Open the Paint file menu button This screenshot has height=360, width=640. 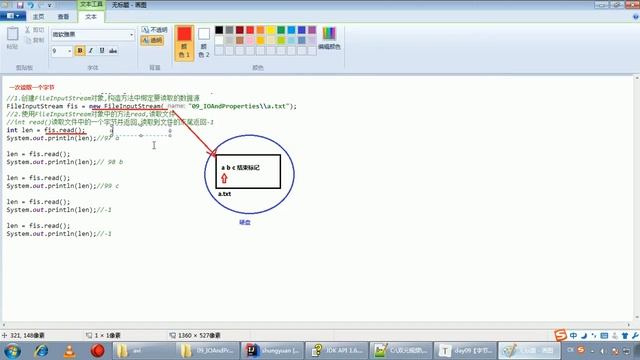pyautogui.click(x=13, y=16)
